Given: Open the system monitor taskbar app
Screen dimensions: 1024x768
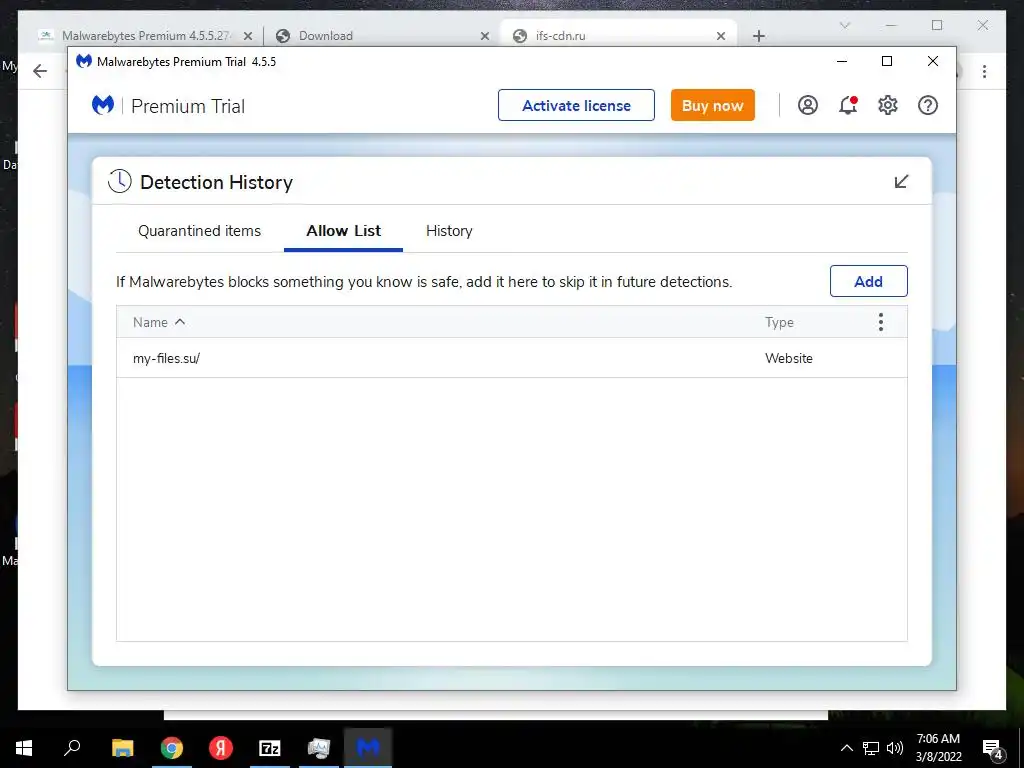Looking at the screenshot, I should click(x=319, y=748).
